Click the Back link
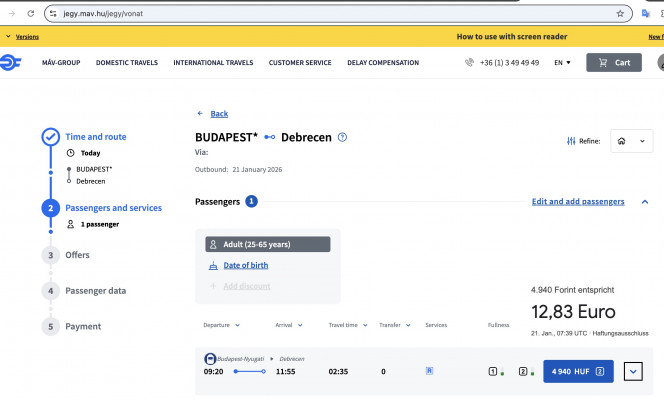Screen dimensions: 664x400 (x=213, y=113)
